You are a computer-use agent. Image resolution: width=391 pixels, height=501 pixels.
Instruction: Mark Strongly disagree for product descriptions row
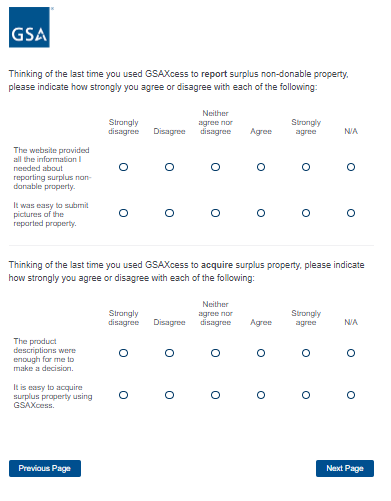click(x=123, y=353)
